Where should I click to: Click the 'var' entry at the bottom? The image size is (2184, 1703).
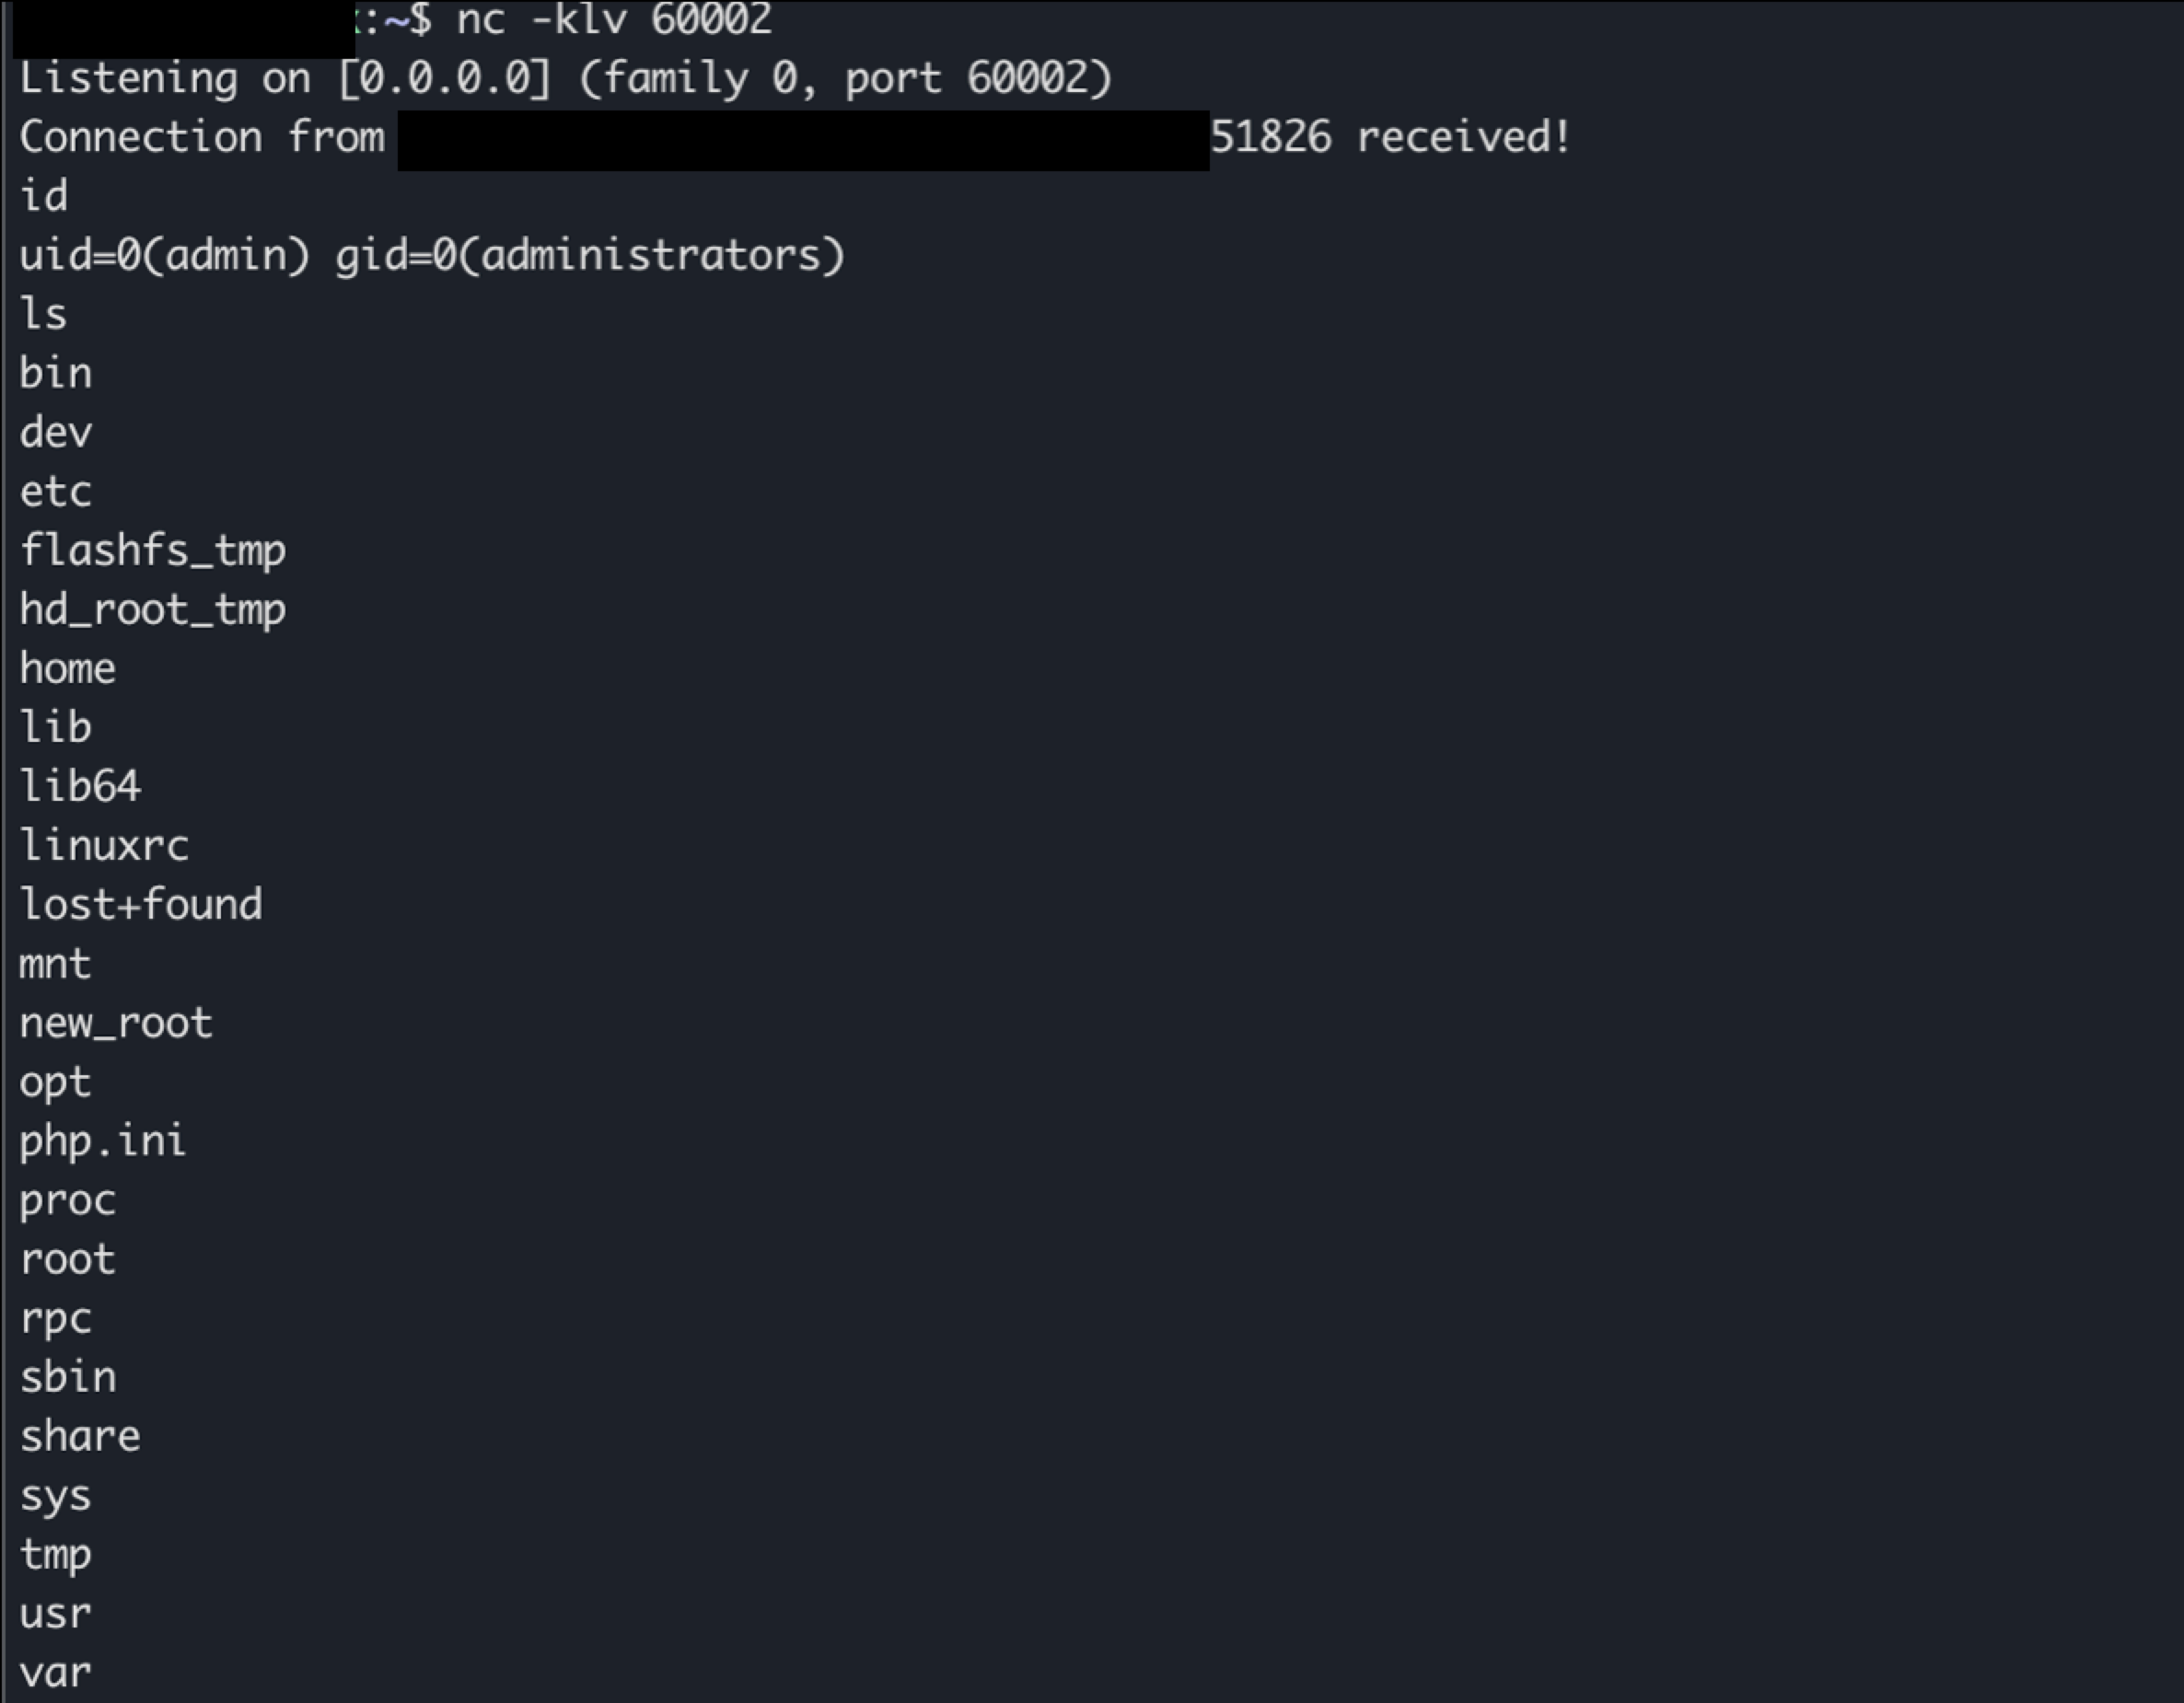(x=56, y=1672)
